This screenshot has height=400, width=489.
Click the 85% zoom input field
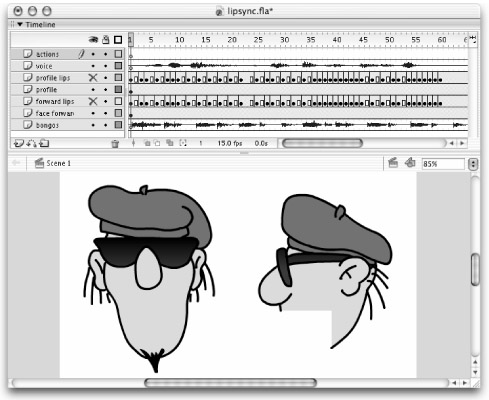click(x=443, y=164)
